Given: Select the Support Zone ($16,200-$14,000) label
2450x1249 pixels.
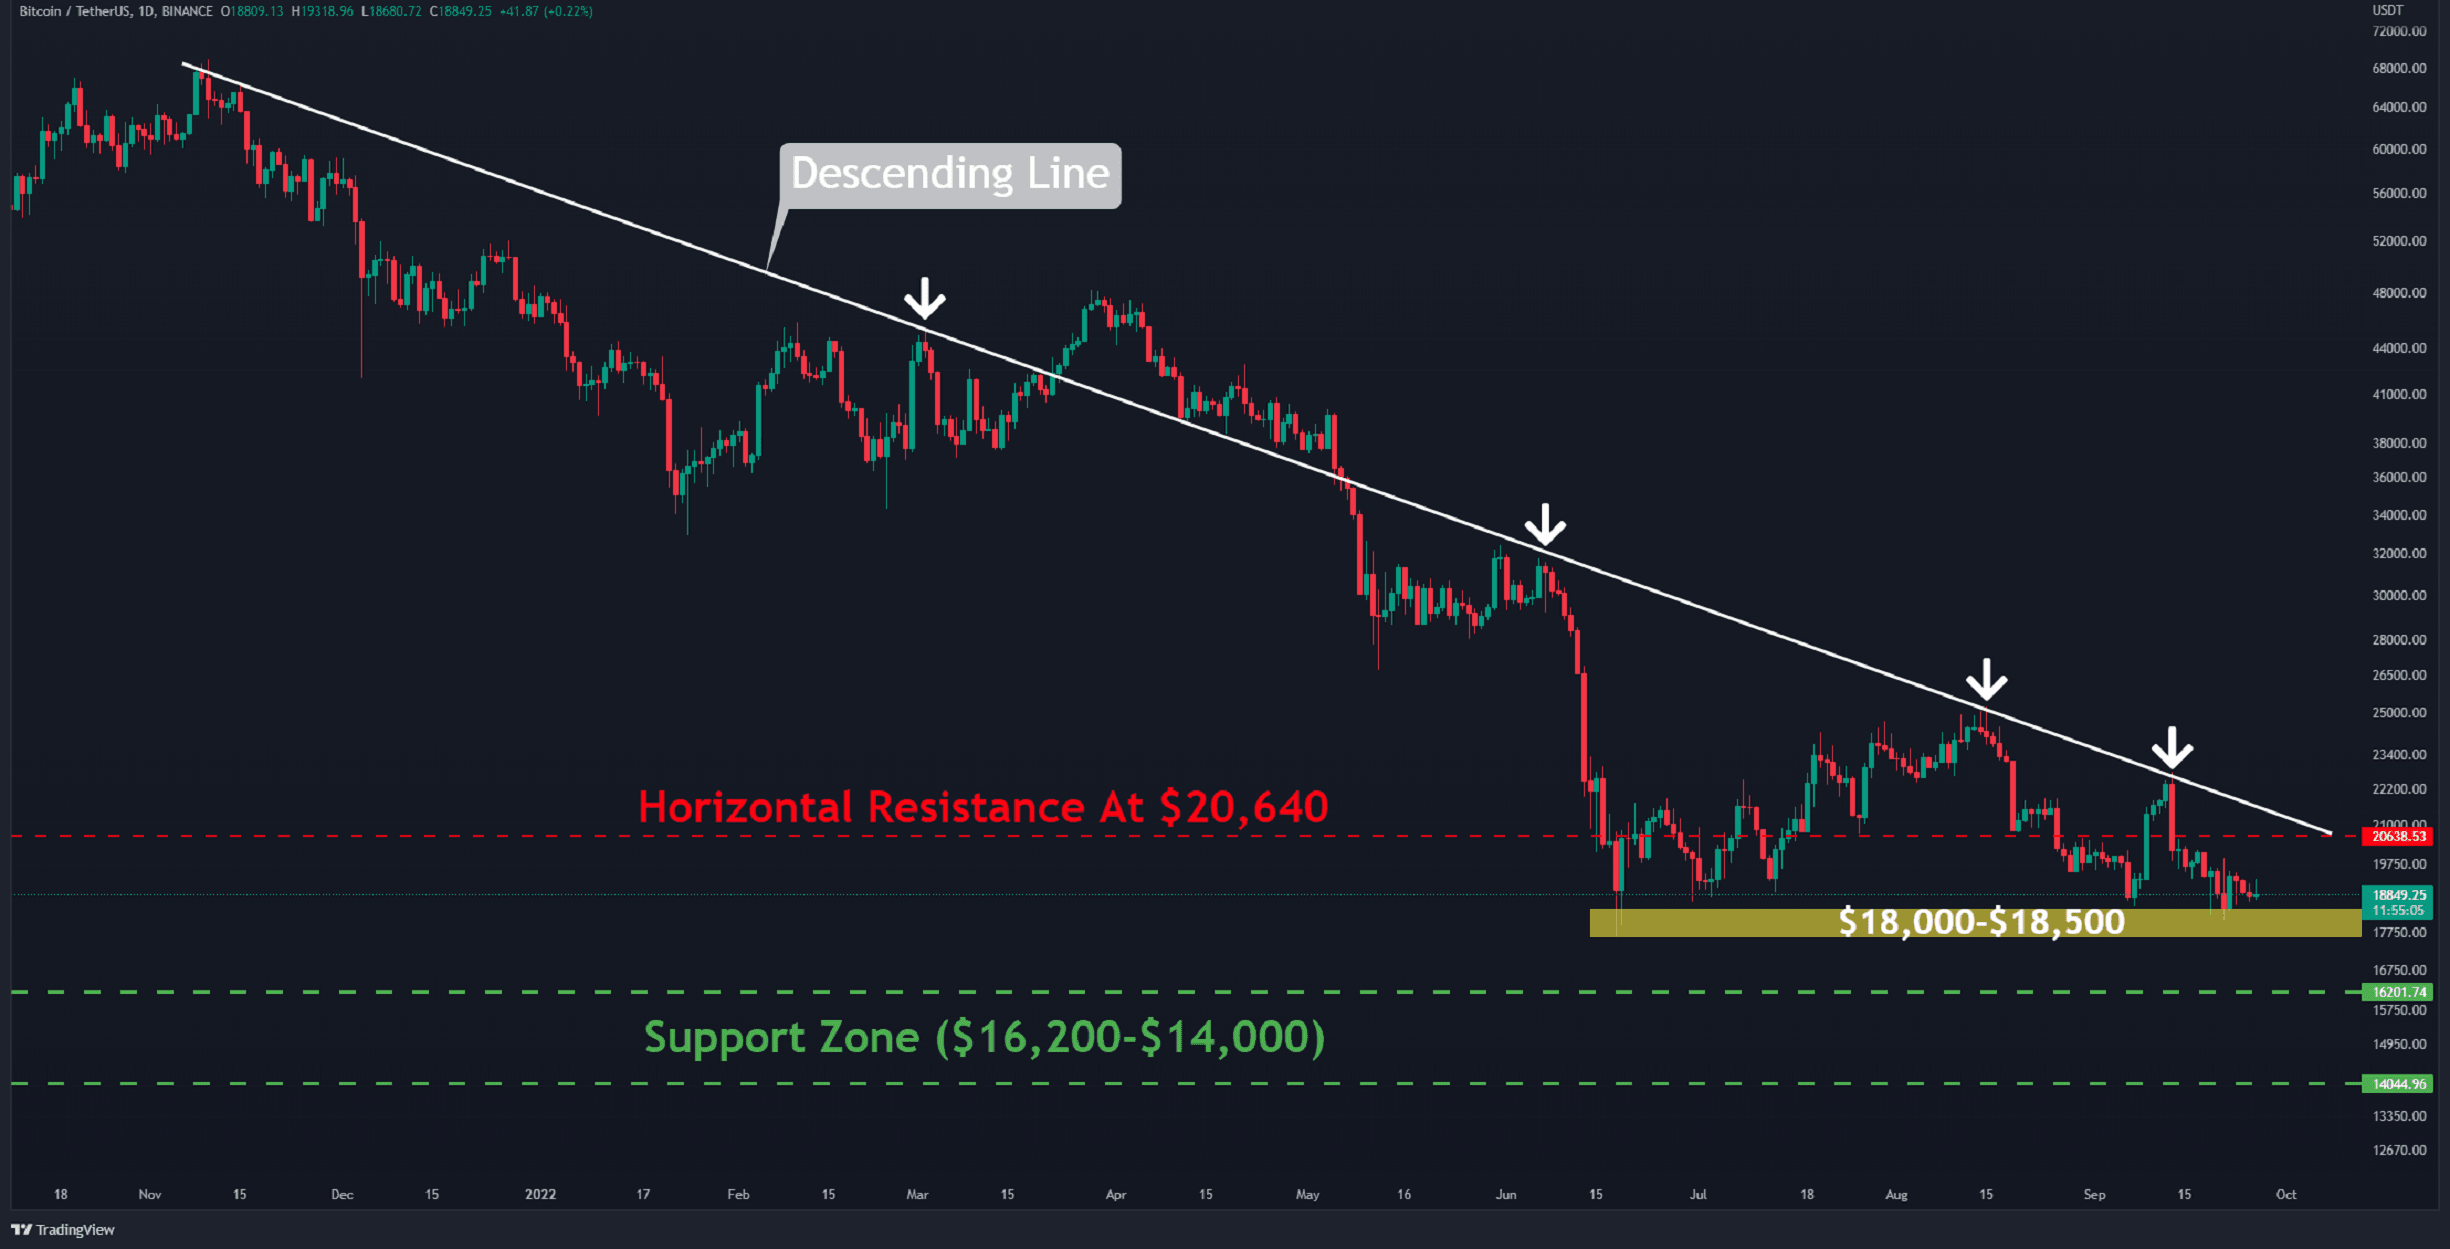Looking at the screenshot, I should pyautogui.click(x=984, y=1037).
